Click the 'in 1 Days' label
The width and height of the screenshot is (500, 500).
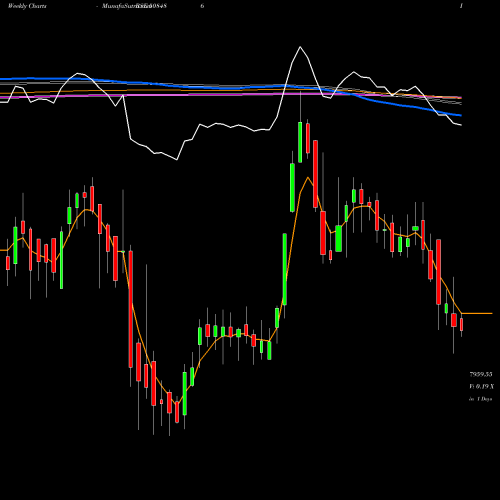click(x=480, y=399)
